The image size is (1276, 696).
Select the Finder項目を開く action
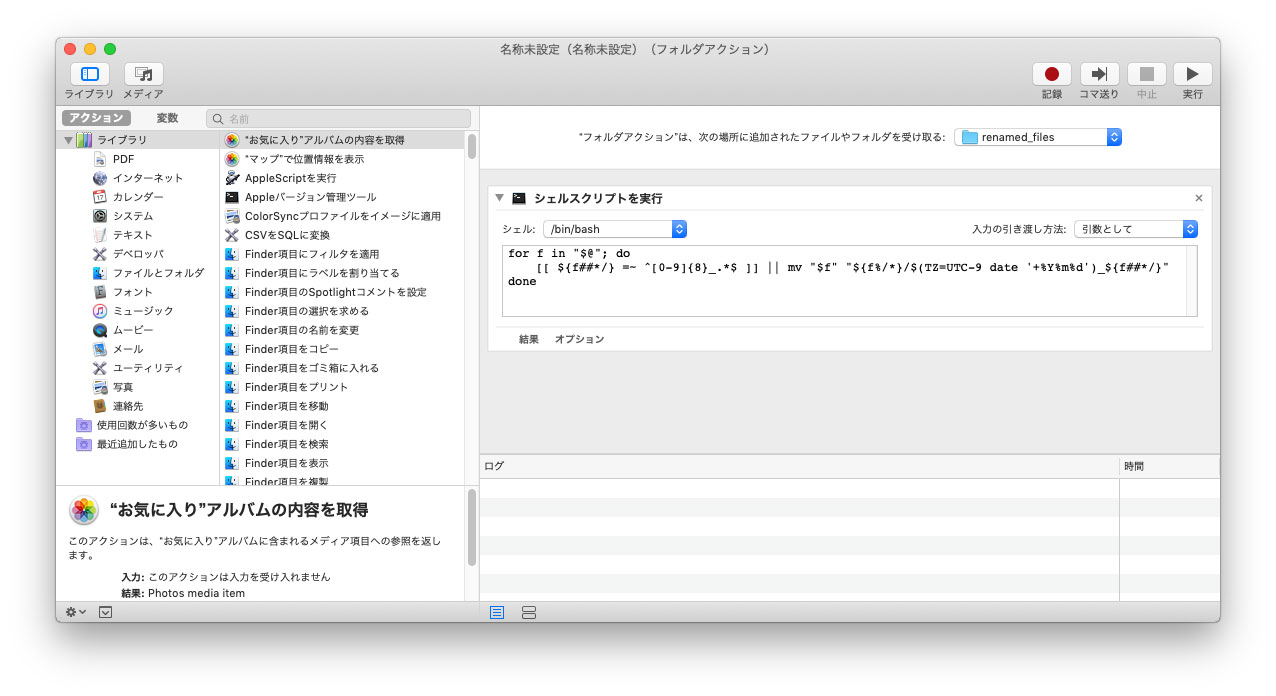click(x=342, y=425)
